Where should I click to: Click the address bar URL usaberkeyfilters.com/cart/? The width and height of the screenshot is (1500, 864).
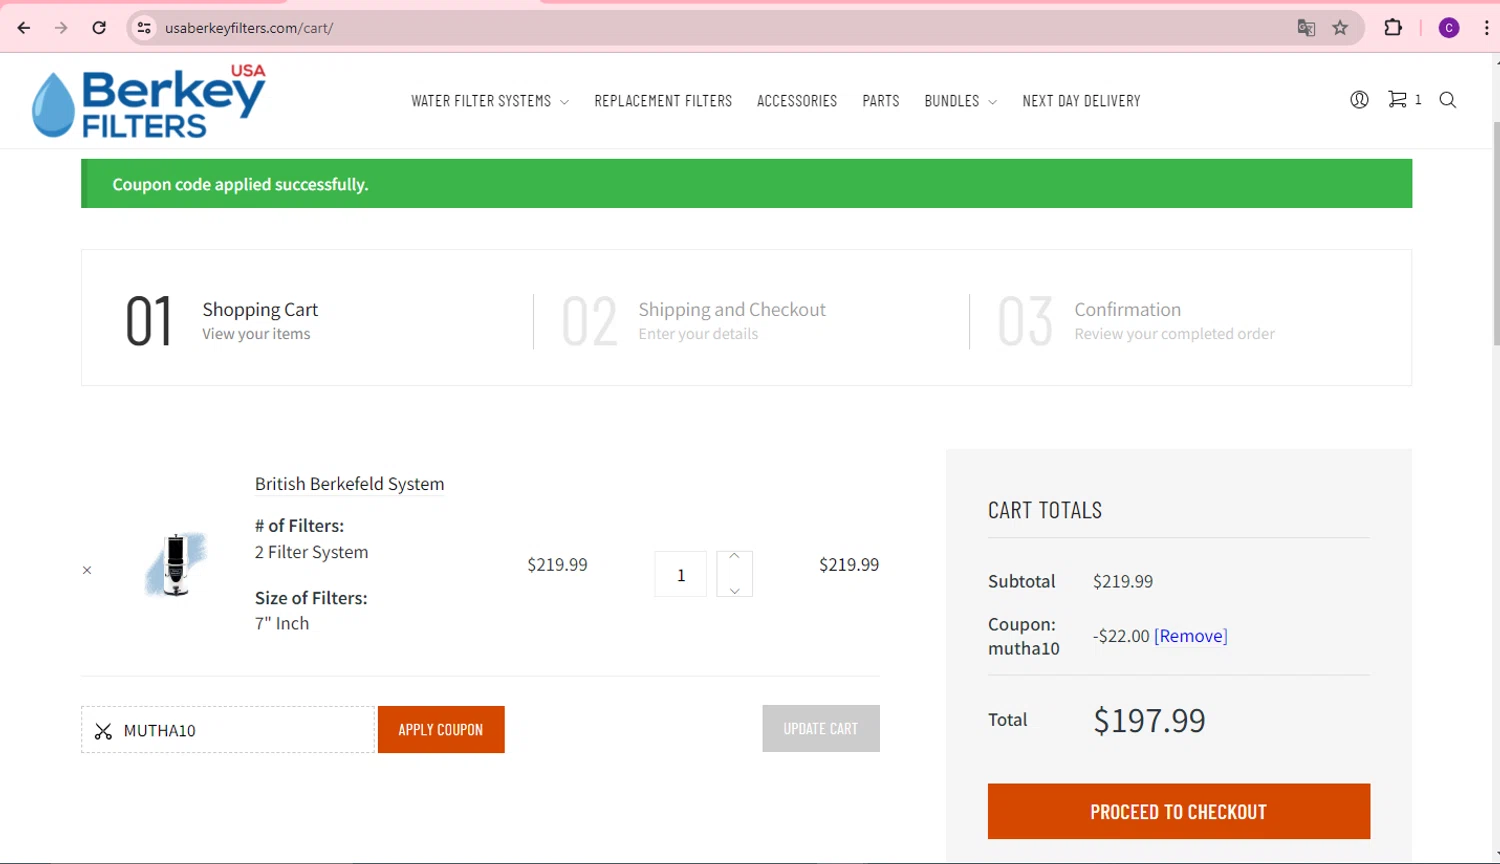click(x=249, y=28)
